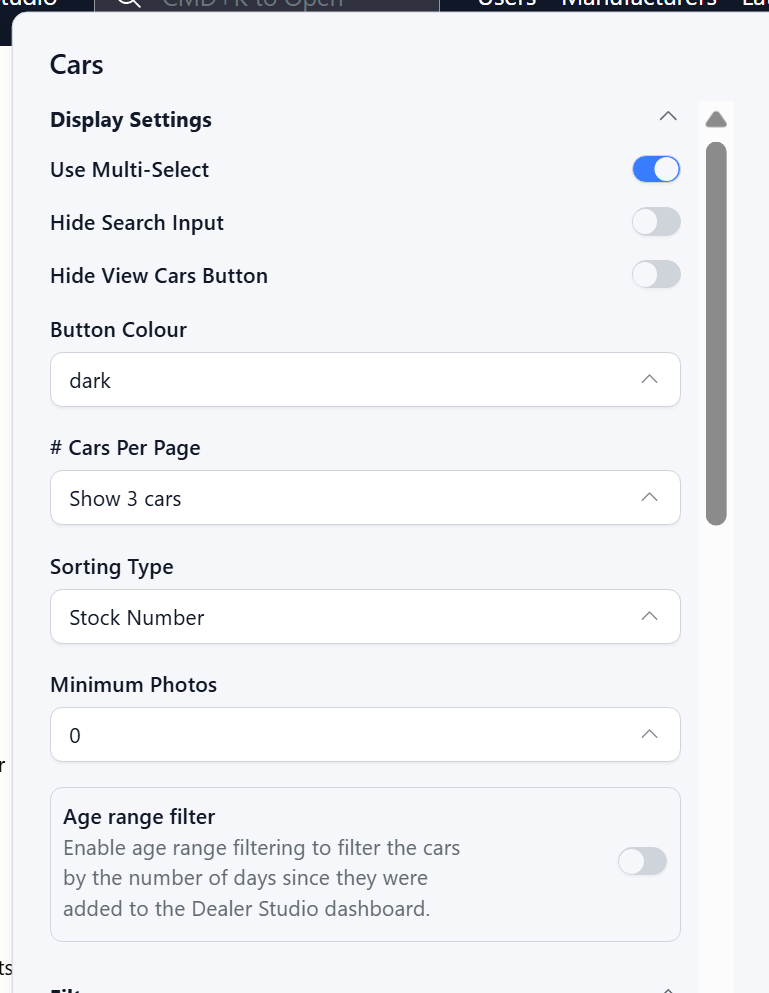Screen dimensions: 769x993
Task: Enable the Age range filter switch
Action: (642, 861)
